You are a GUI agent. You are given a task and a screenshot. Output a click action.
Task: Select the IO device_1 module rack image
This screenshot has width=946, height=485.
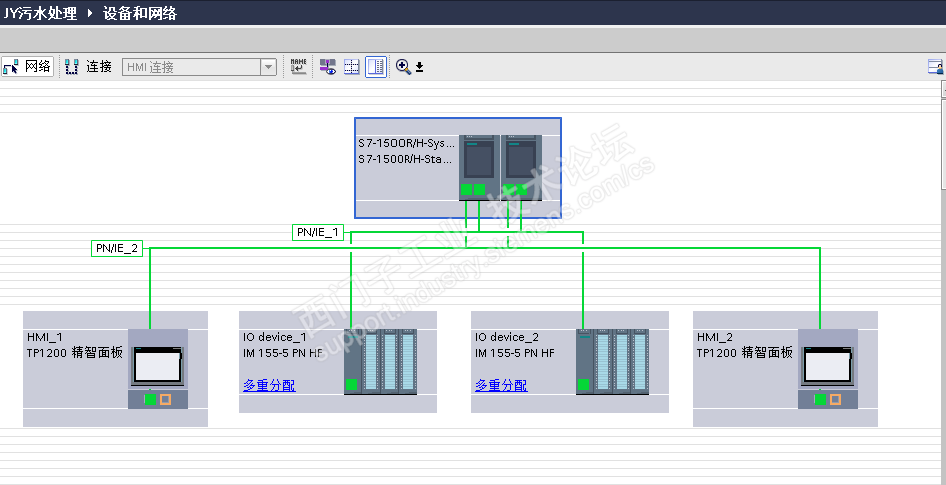pyautogui.click(x=381, y=362)
